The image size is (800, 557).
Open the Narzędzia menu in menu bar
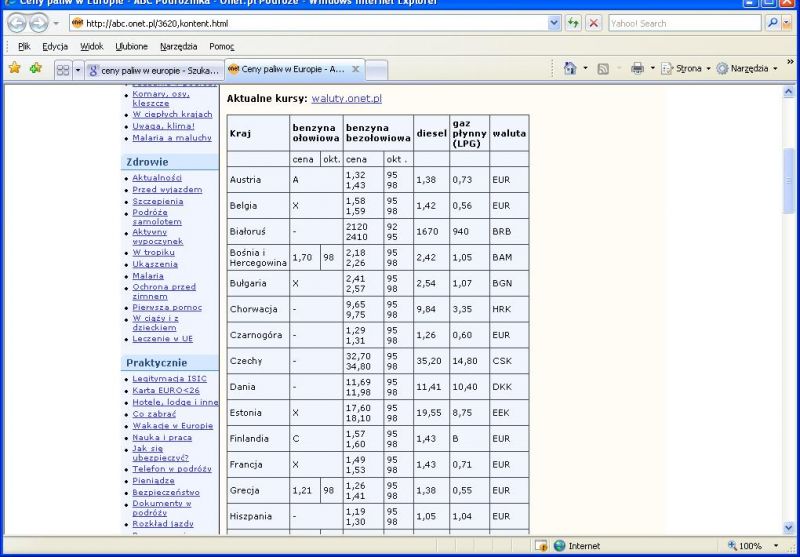pos(179,46)
